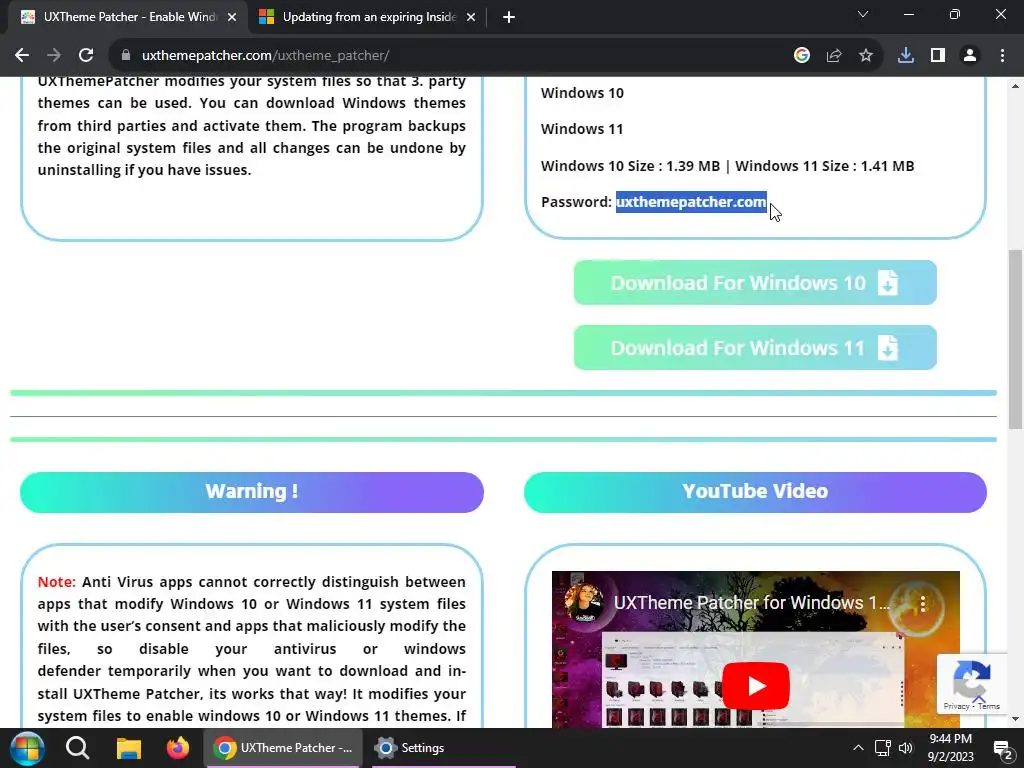1024x768 pixels.
Task: Open the YouTube video three-dot options
Action: coord(923,603)
